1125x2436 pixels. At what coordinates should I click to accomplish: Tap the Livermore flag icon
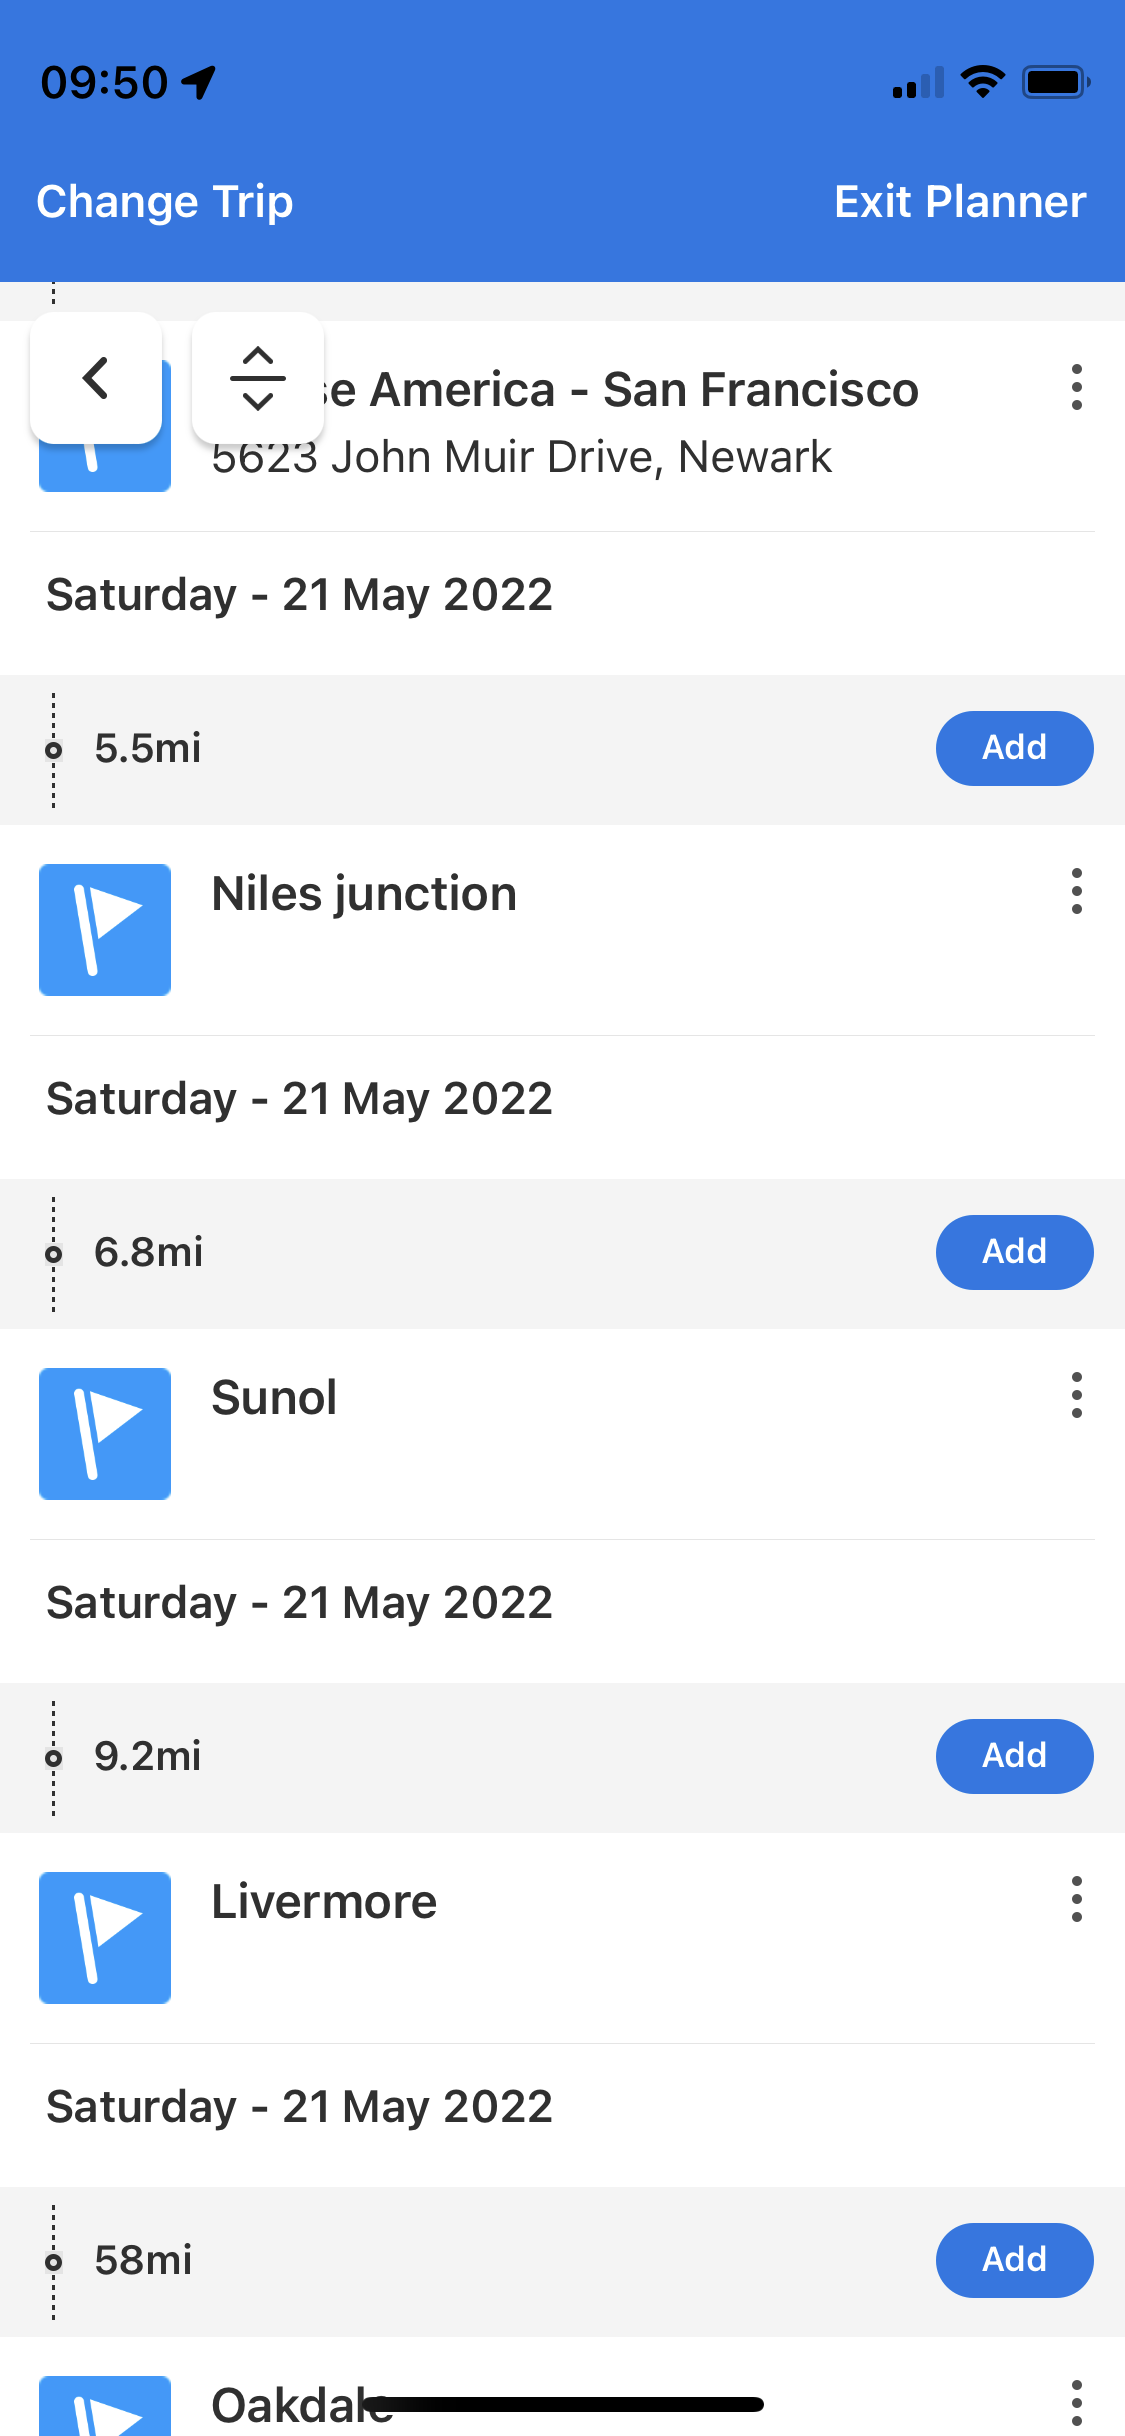pyautogui.click(x=105, y=1938)
